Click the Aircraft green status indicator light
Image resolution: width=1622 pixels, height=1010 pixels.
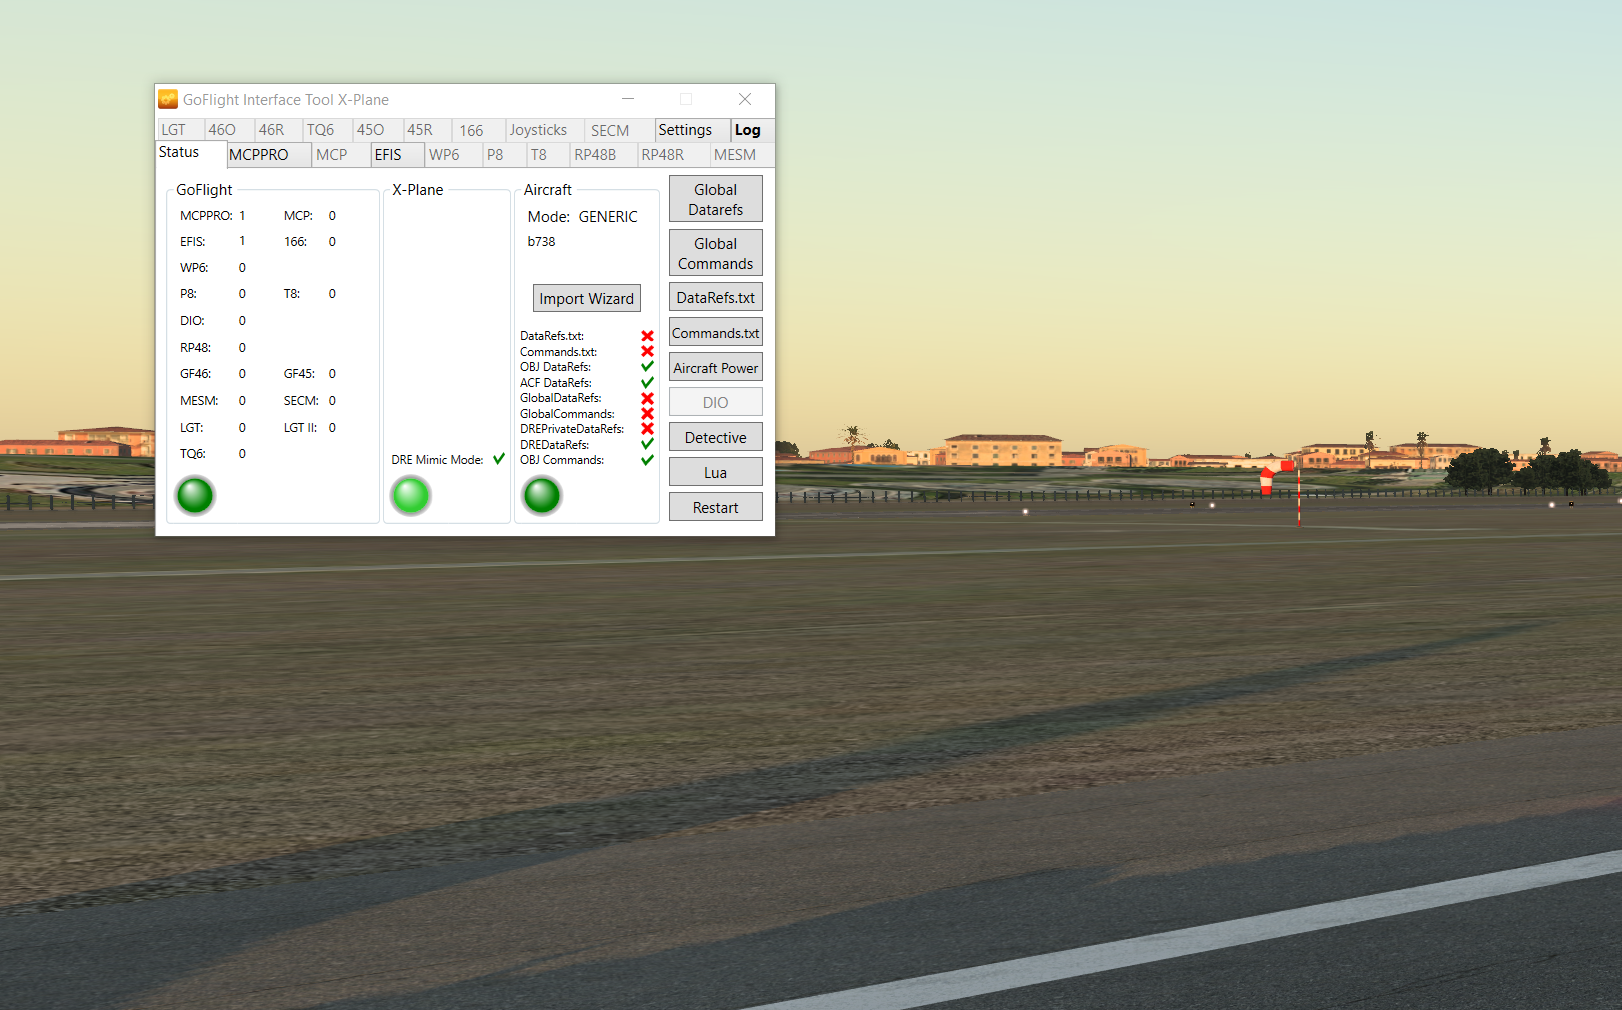pos(542,495)
